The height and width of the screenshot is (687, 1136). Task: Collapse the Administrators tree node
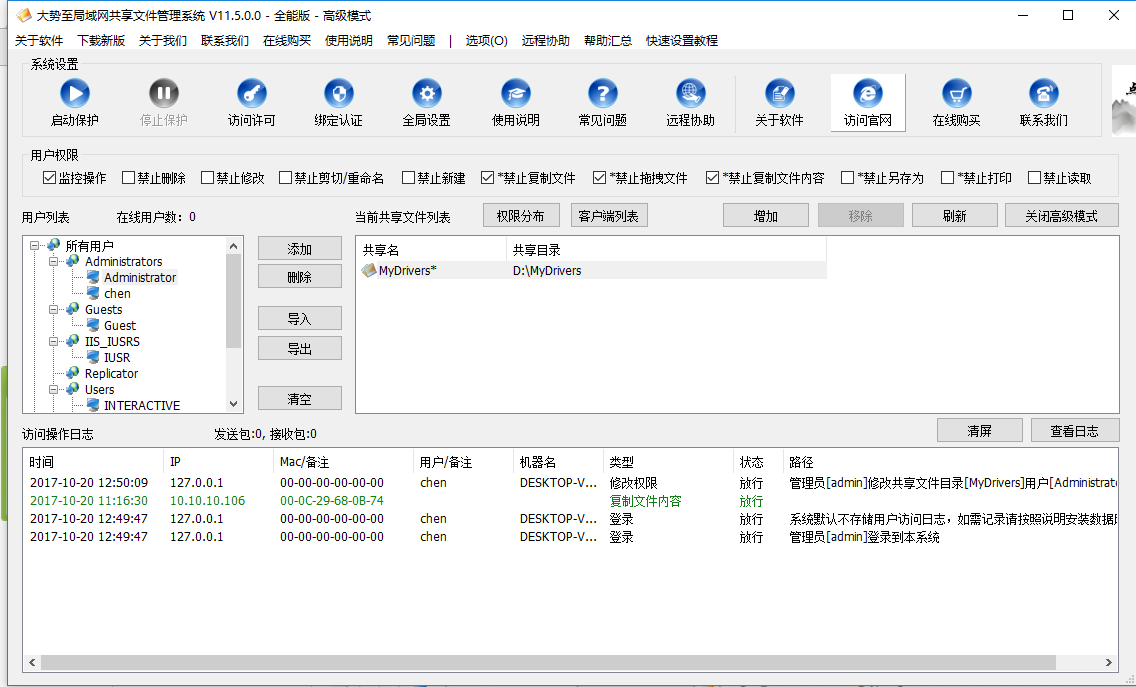pos(54,261)
